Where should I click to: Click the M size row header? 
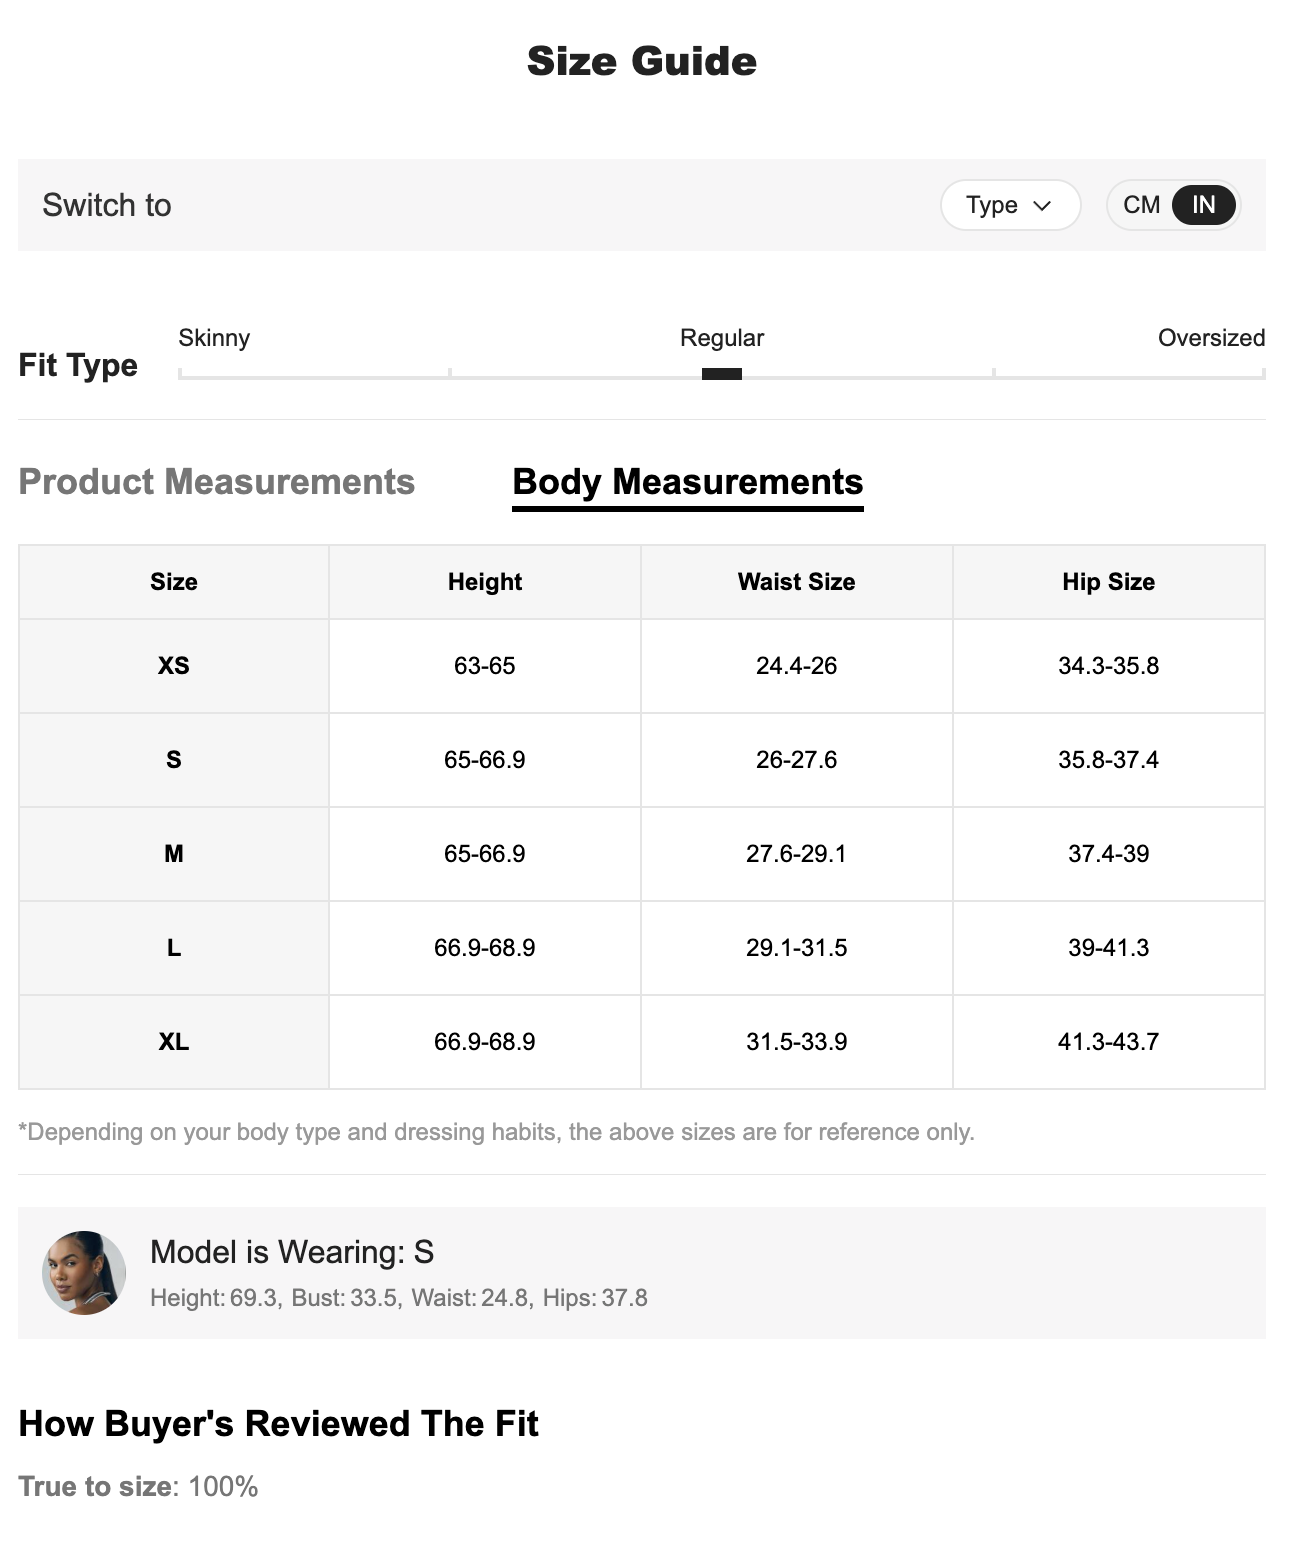(174, 854)
